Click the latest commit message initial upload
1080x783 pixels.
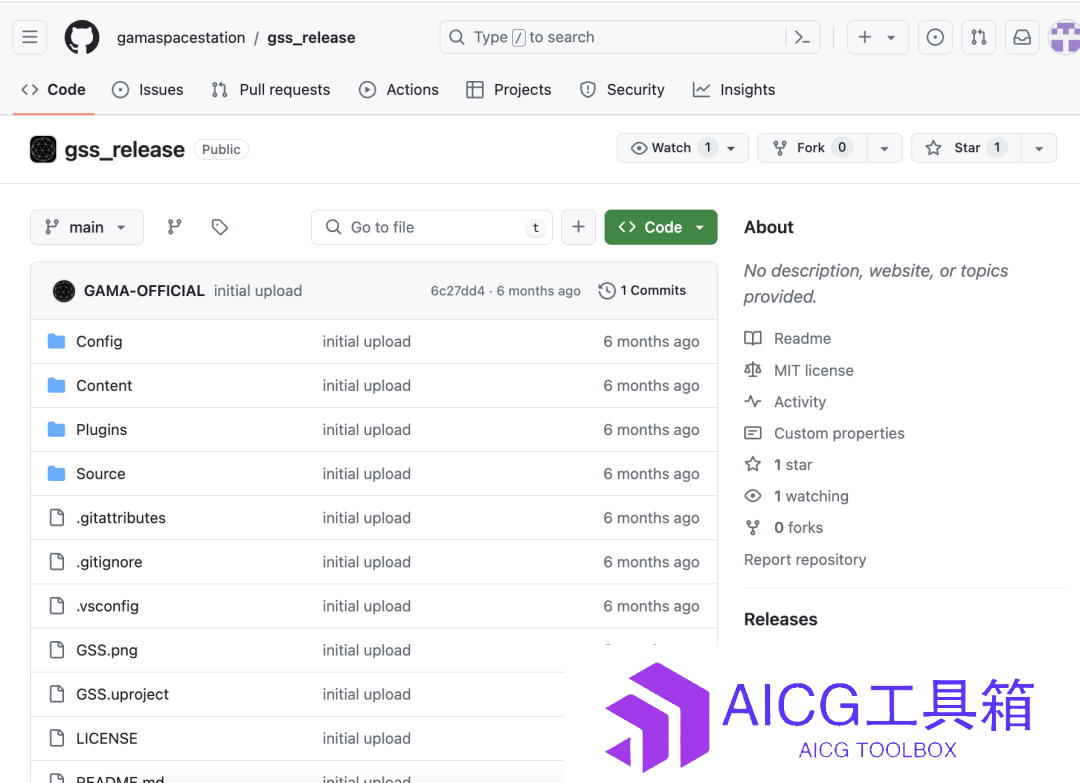[258, 291]
